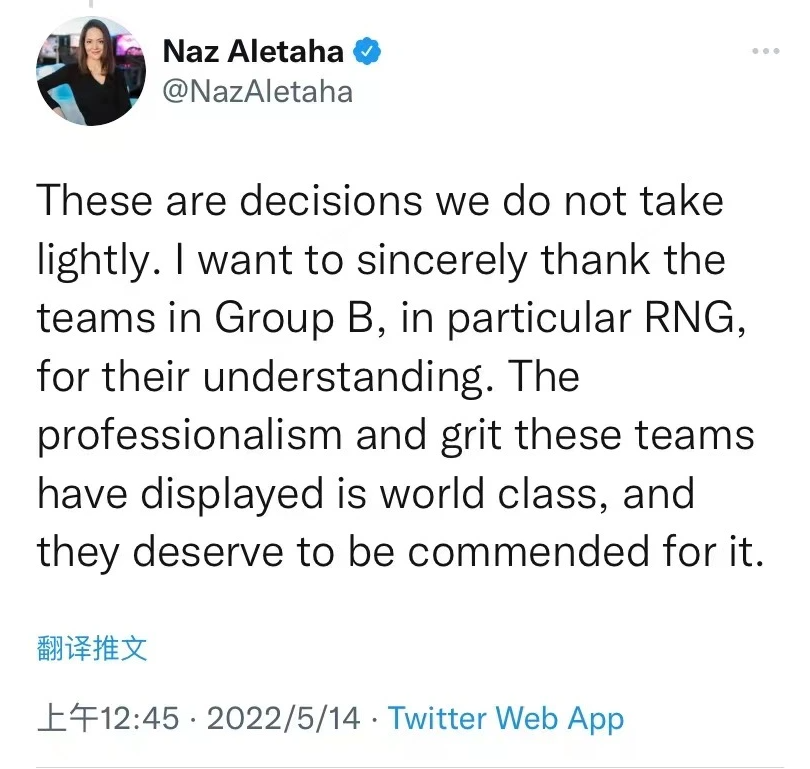Click the first line starting with These
This screenshot has width=810, height=769.
(x=380, y=202)
